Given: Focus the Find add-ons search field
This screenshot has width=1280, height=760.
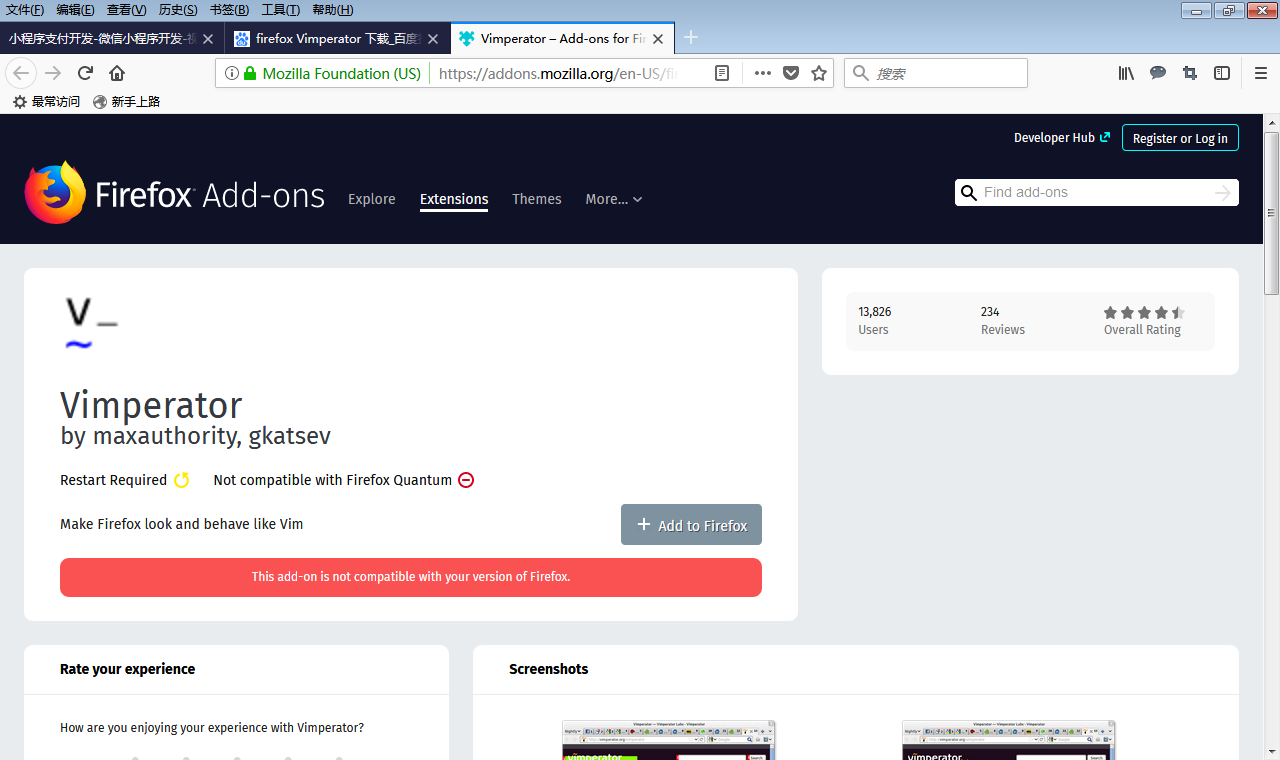Looking at the screenshot, I should 1095,193.
